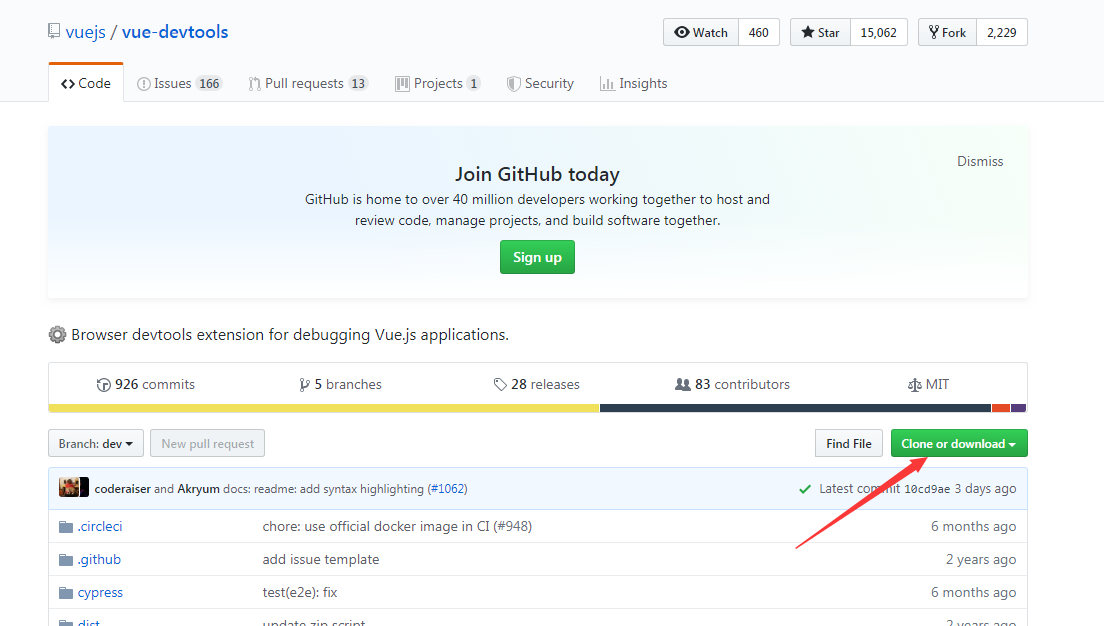View the 5 branches list
Screen dimensions: 1104x626
(341, 384)
